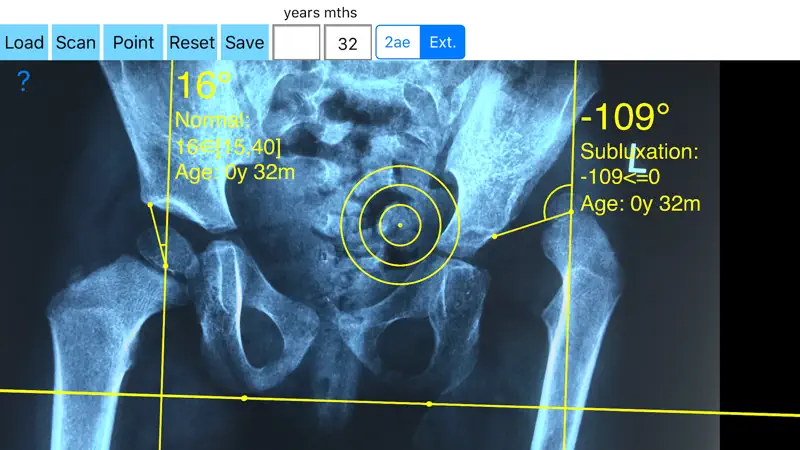Tap 'Age: 0y 32m' under Subluxation

tap(640, 204)
